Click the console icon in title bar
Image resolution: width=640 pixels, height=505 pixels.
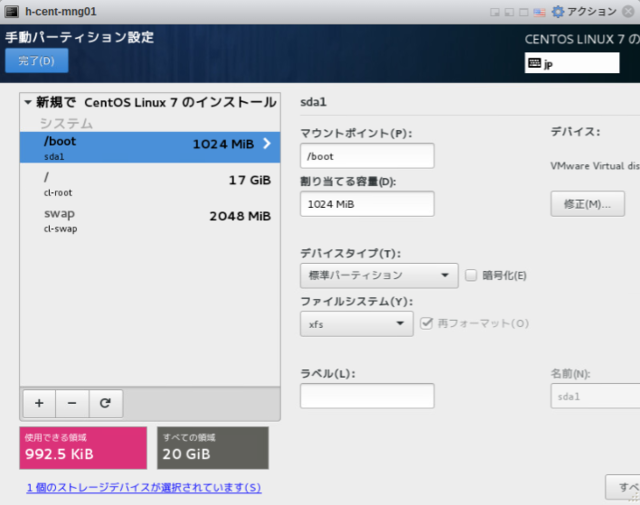(x=11, y=11)
